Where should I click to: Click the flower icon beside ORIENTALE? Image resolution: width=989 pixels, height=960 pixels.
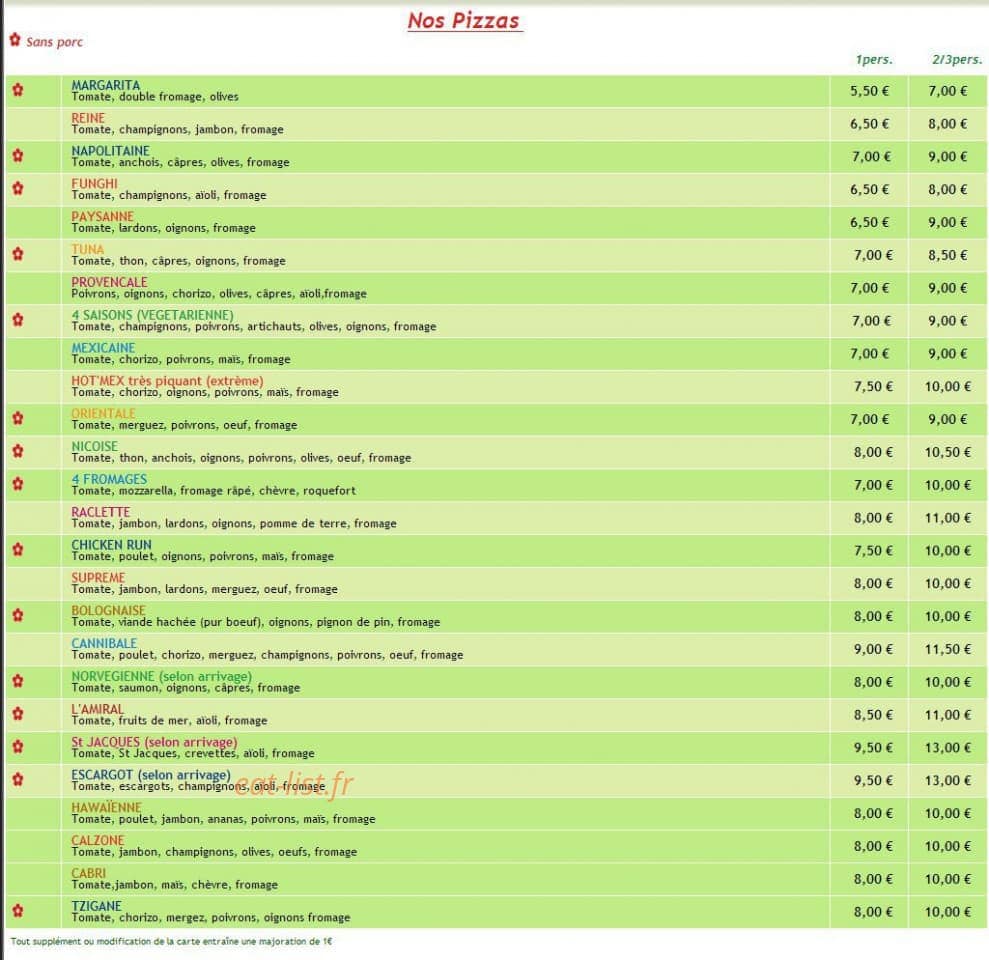click(x=18, y=418)
